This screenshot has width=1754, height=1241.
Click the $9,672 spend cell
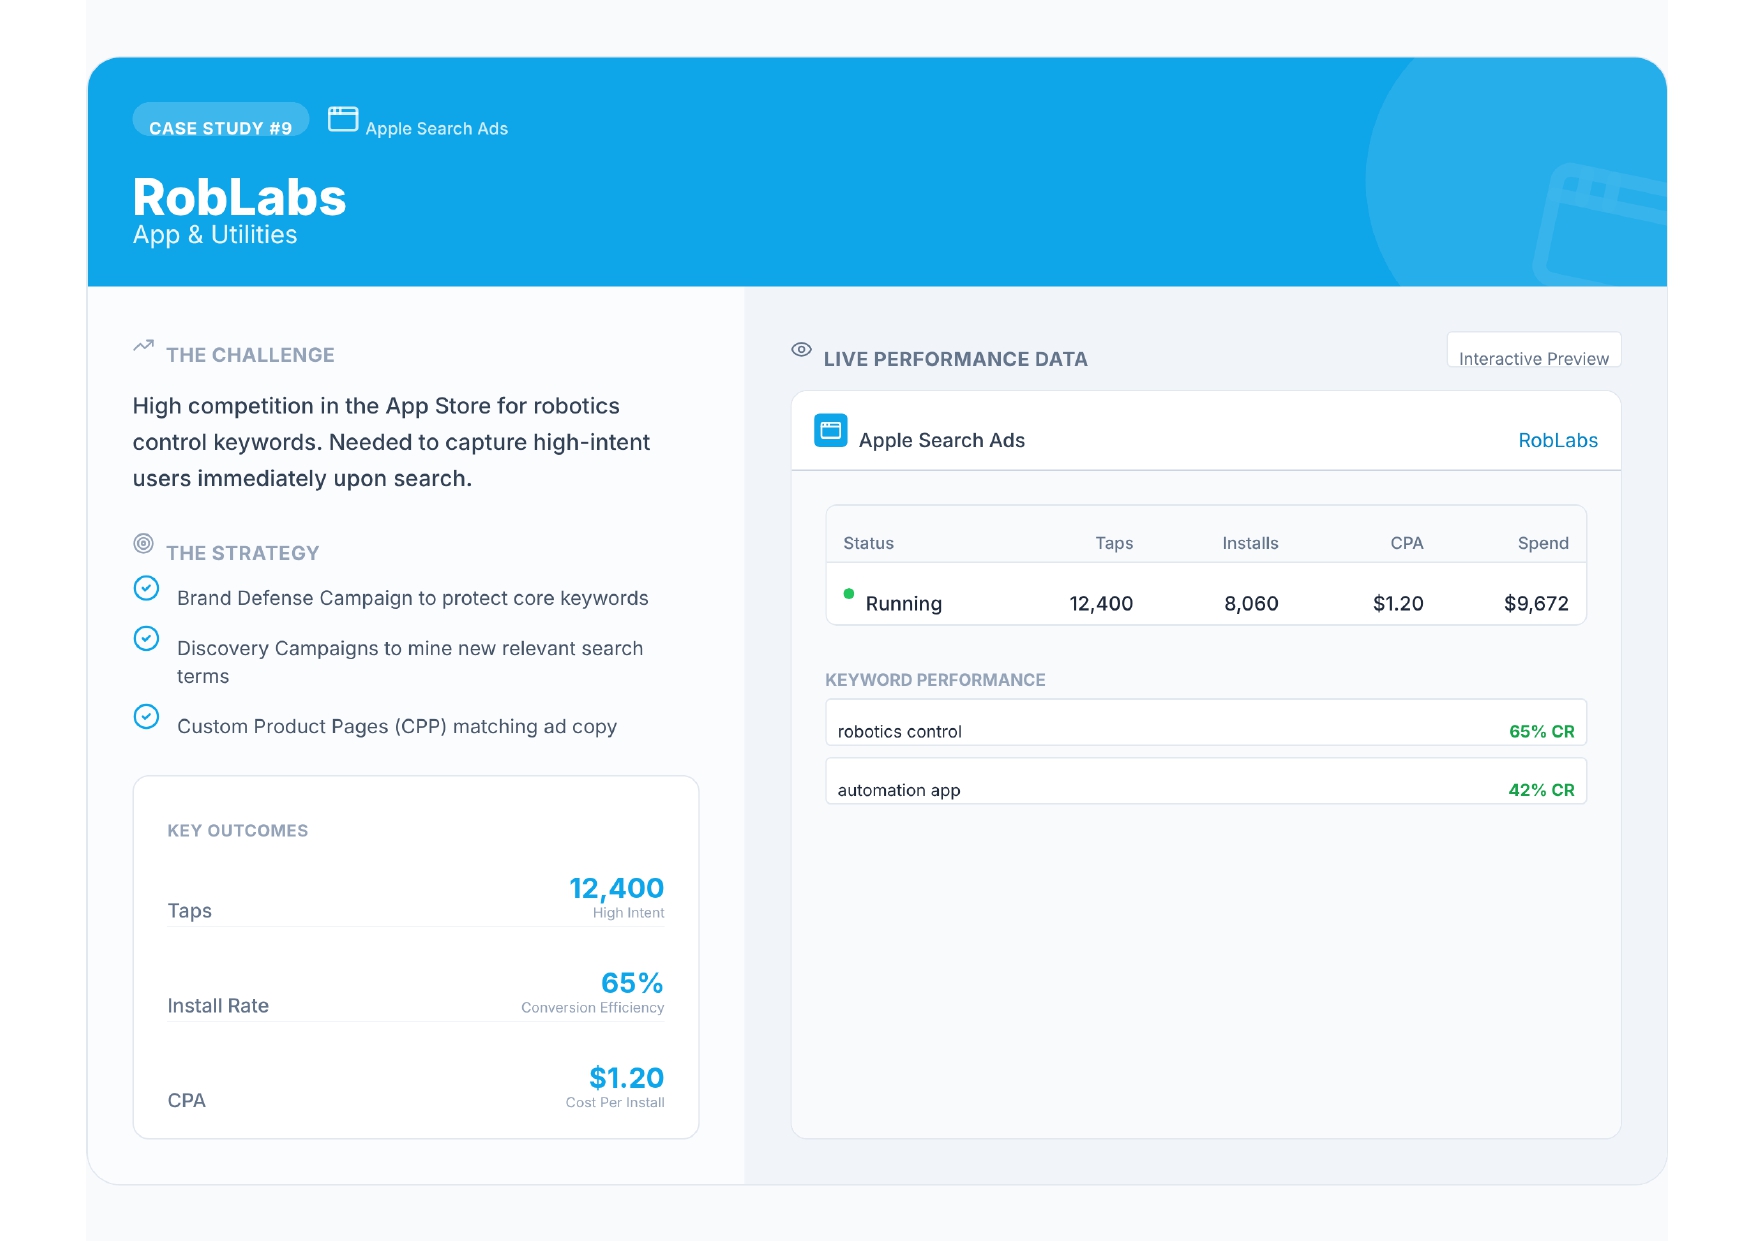click(x=1536, y=603)
